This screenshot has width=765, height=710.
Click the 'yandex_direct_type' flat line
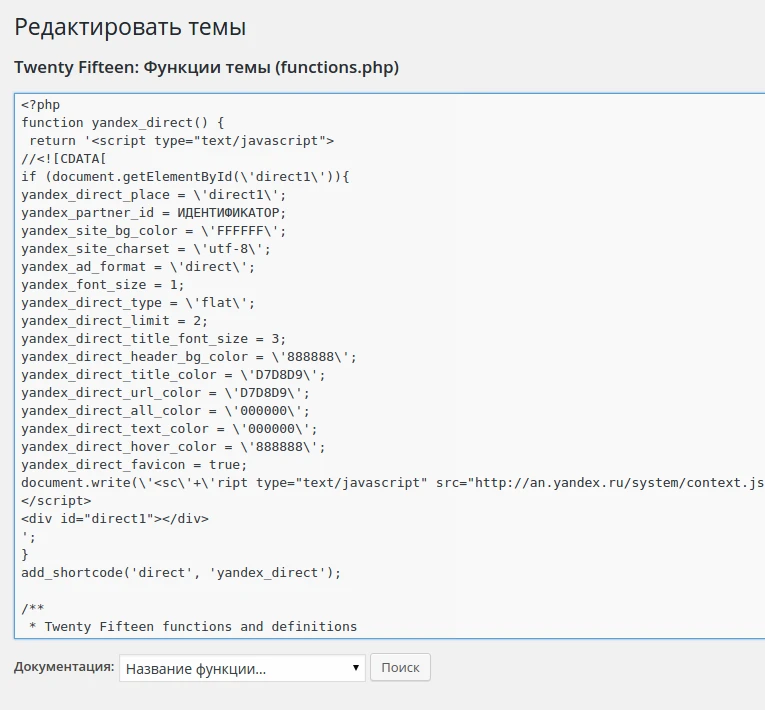138,302
